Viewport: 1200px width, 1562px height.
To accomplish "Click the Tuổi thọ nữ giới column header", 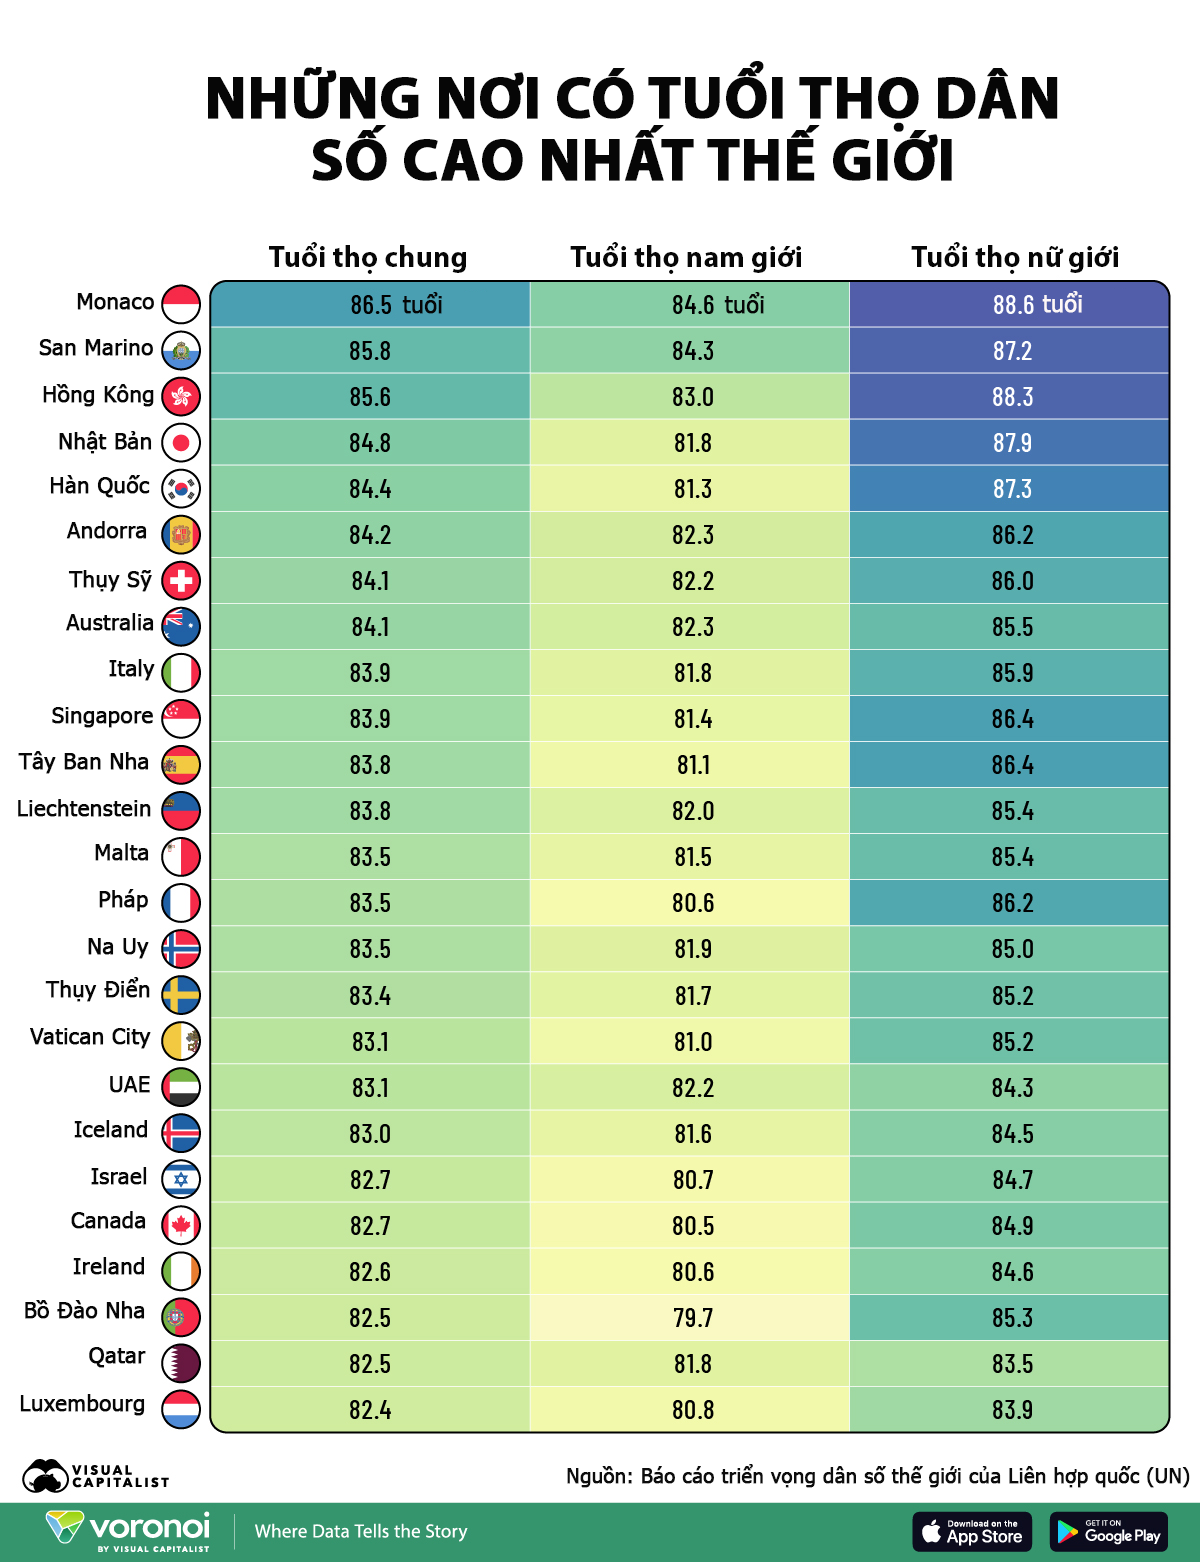I will (1015, 258).
